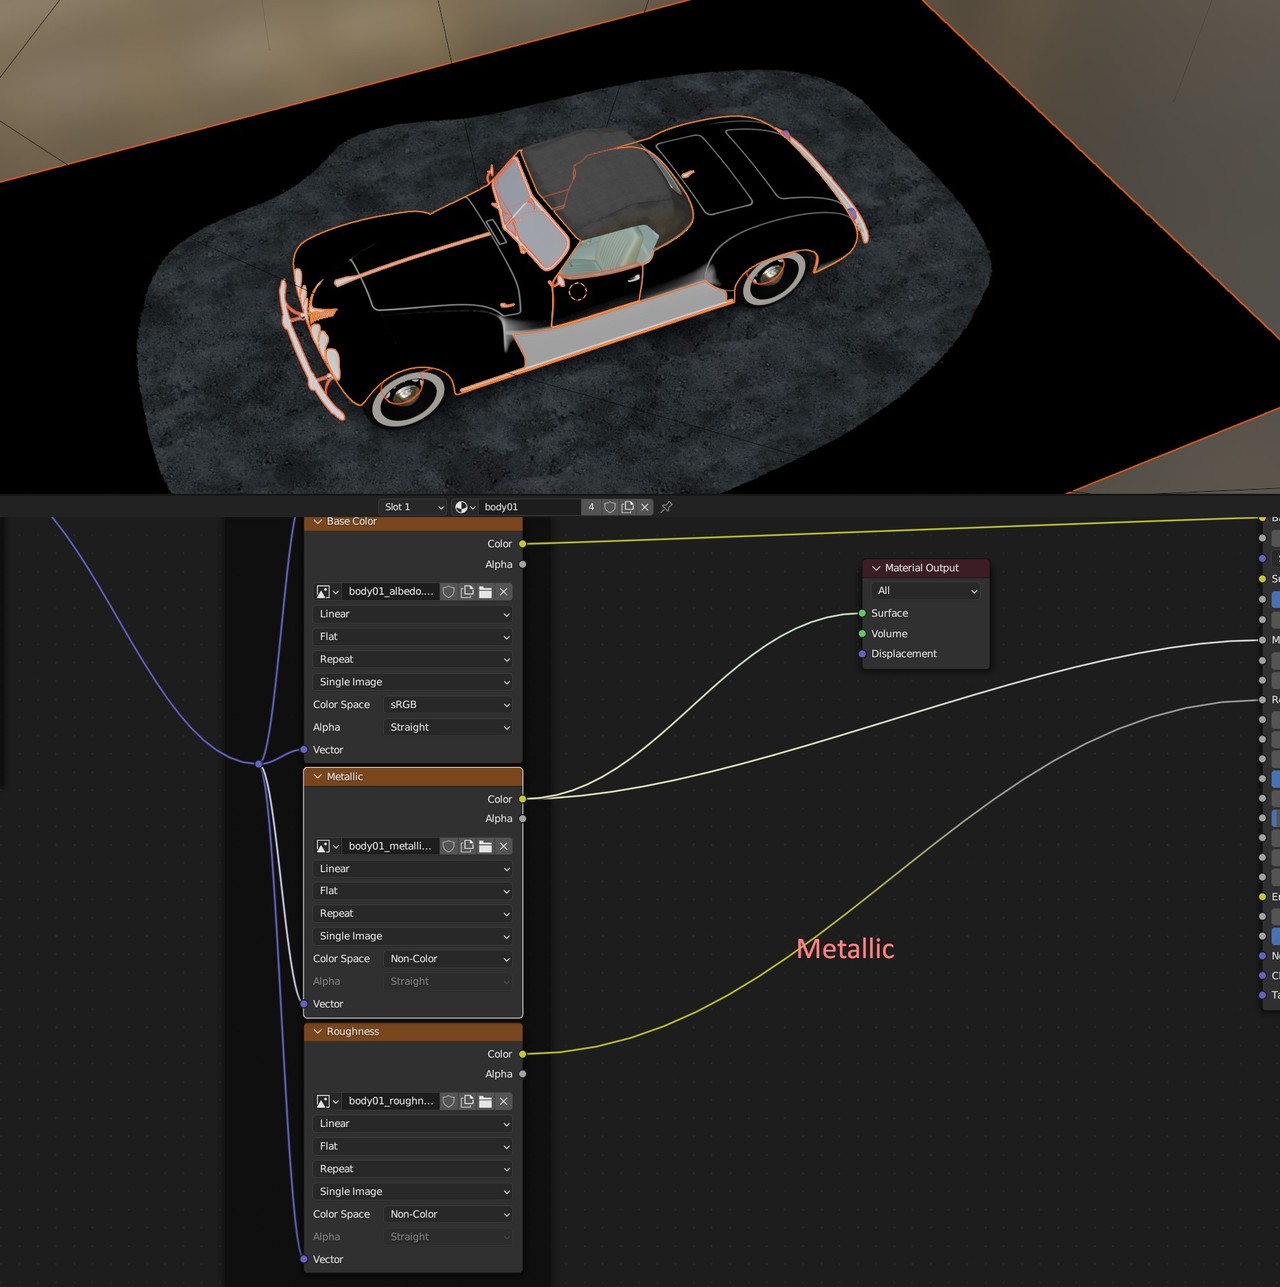Open image folder icon in Base Color node

pyautogui.click(x=485, y=592)
